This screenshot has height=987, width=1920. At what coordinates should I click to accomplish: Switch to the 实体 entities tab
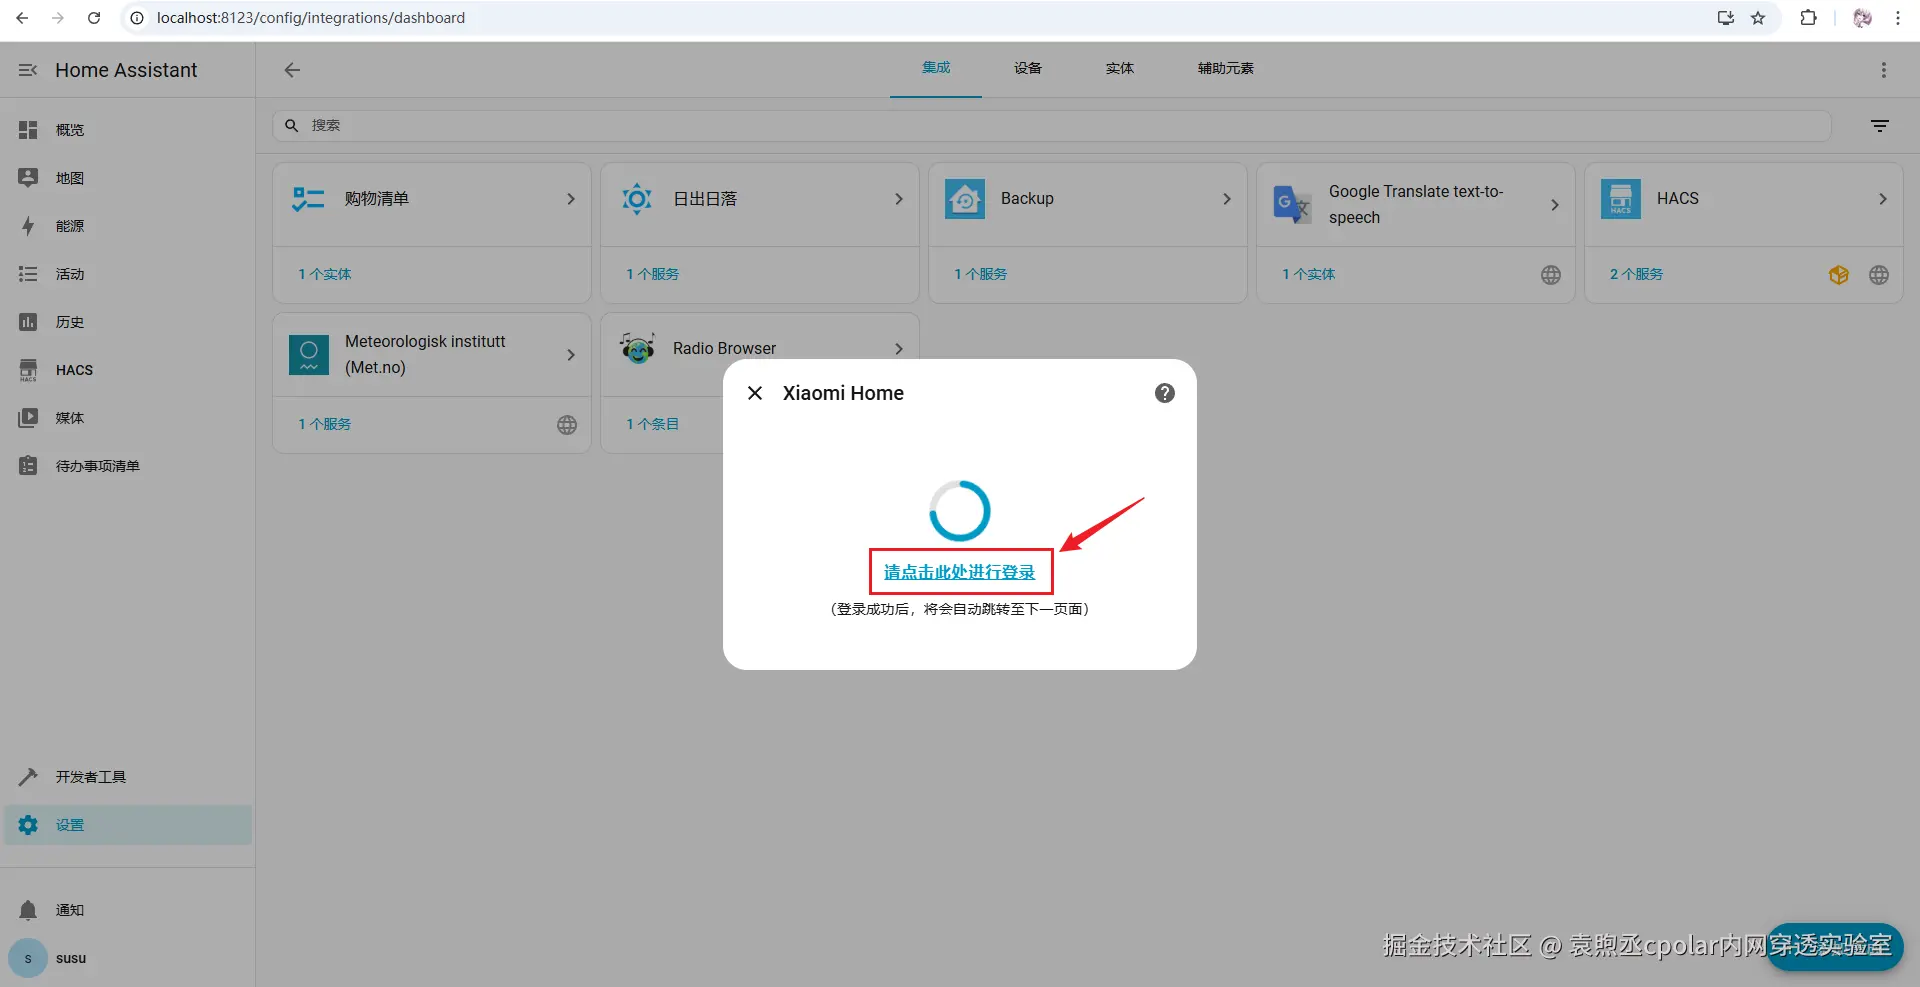(1120, 68)
